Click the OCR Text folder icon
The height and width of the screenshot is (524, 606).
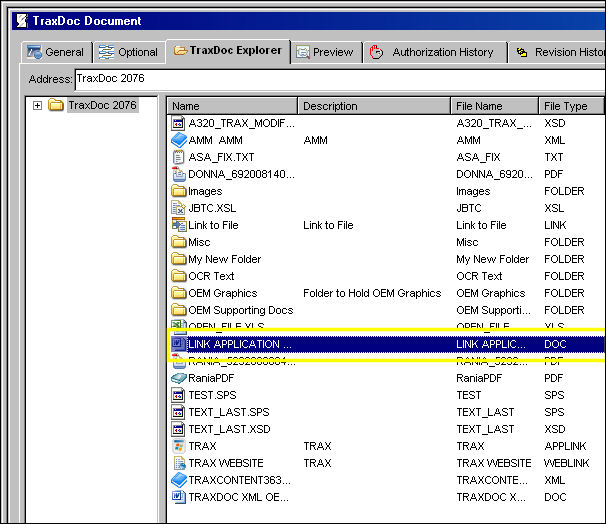pos(179,276)
